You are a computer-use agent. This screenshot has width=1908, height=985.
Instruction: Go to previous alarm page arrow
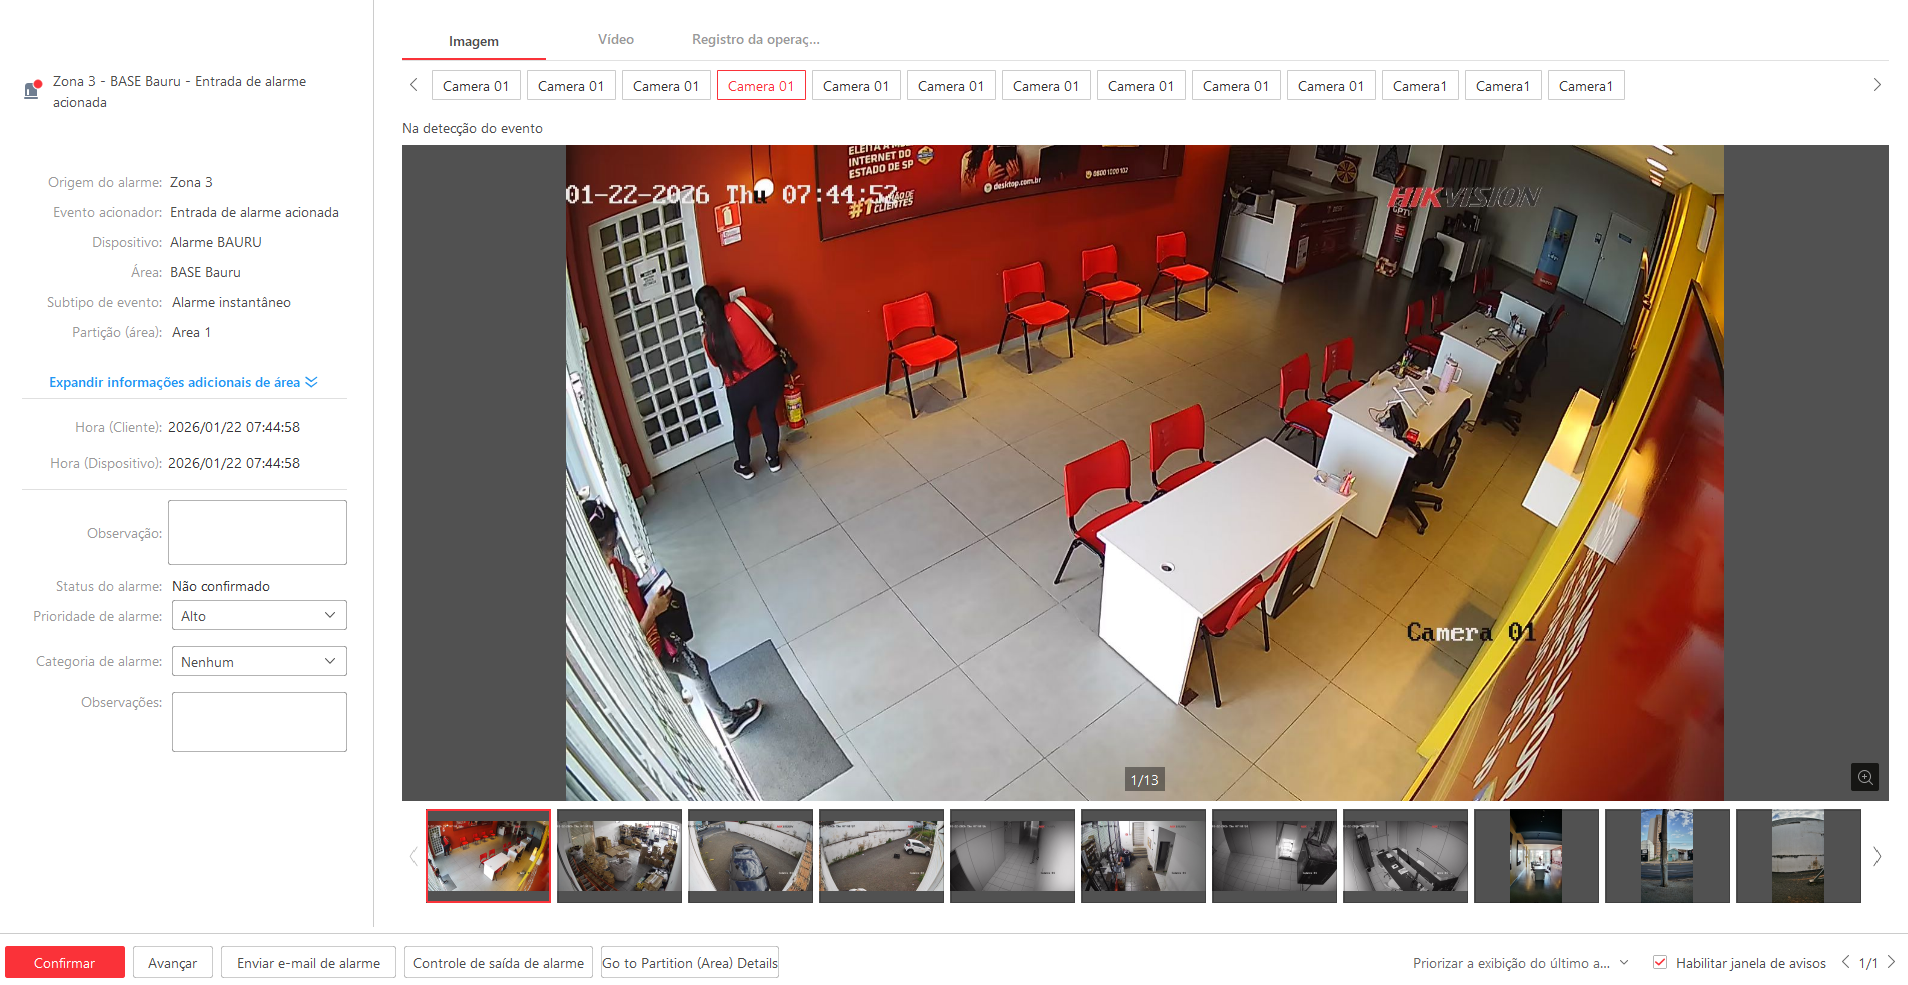pos(1845,962)
